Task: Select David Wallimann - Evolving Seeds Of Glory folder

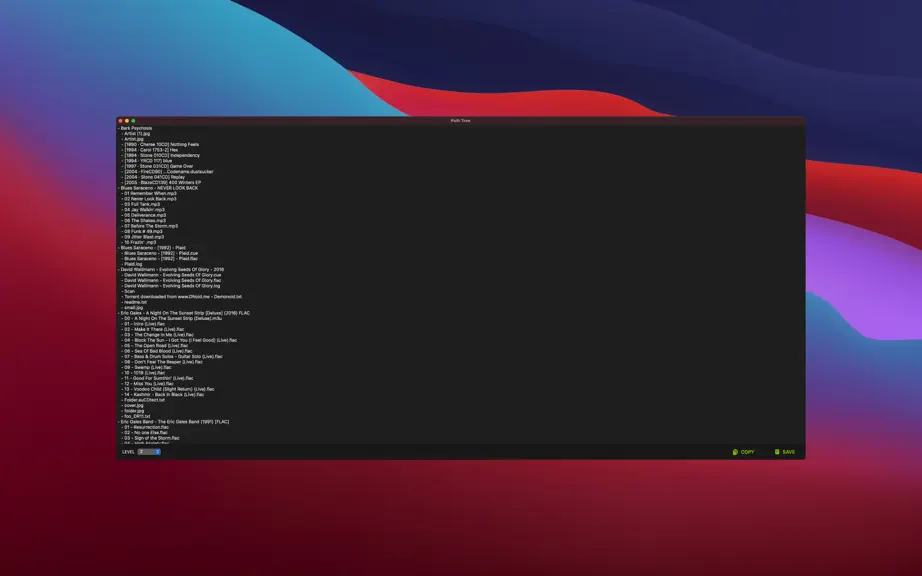Action: pyautogui.click(x=172, y=269)
